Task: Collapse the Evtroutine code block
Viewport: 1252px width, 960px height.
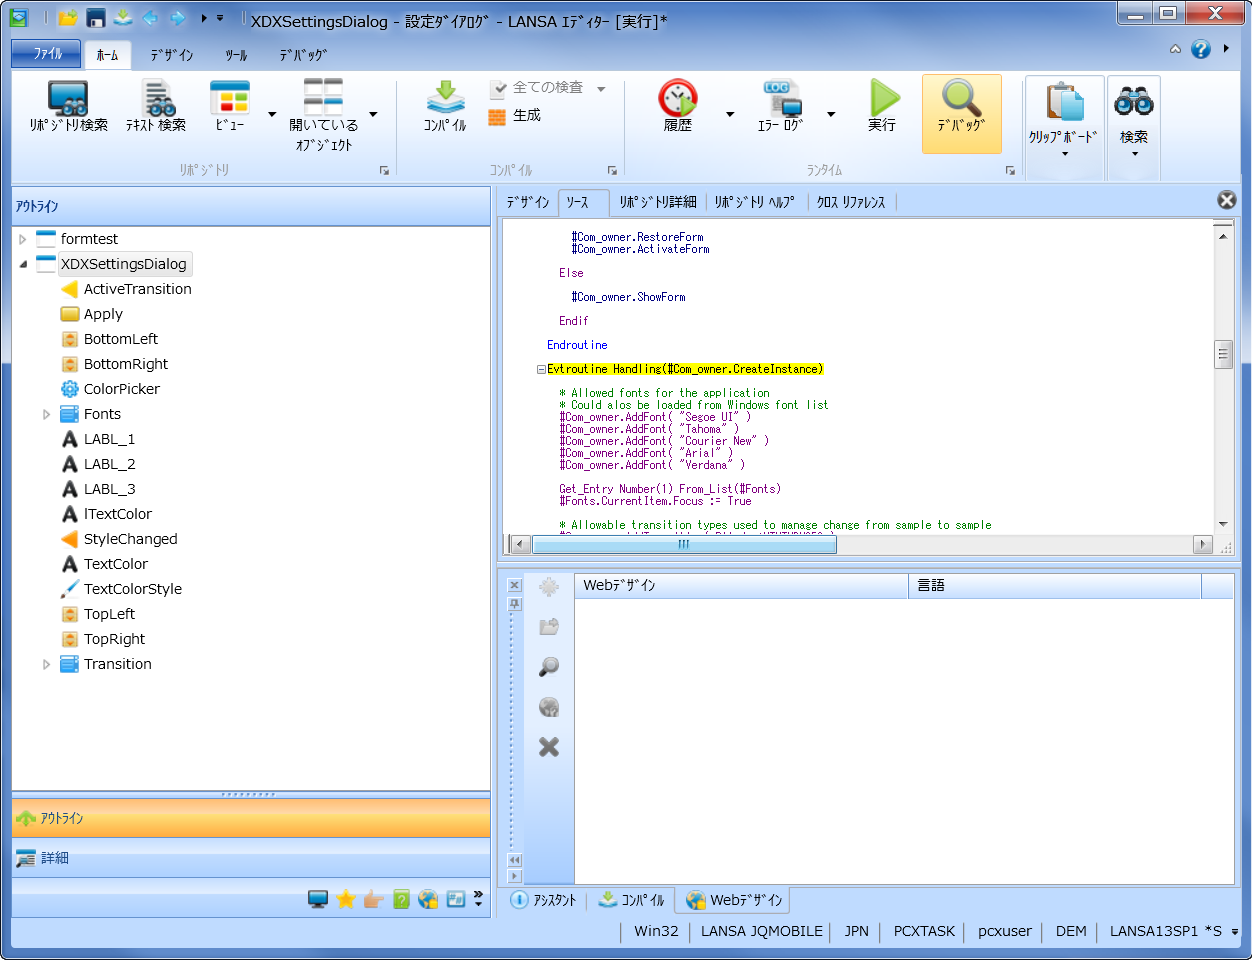Action: [x=541, y=369]
